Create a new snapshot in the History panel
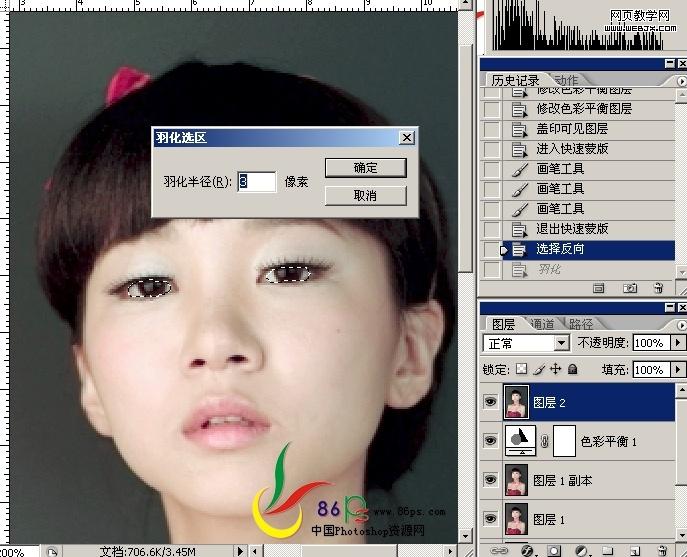Viewport: 687px width, 557px height. tap(630, 288)
